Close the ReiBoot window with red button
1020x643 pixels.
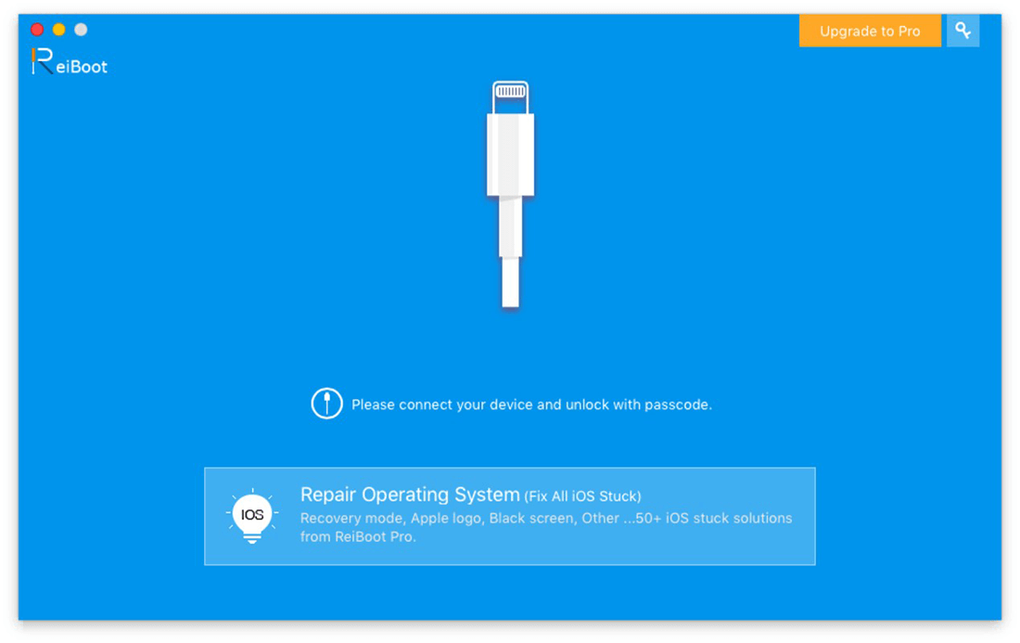click(x=37, y=29)
